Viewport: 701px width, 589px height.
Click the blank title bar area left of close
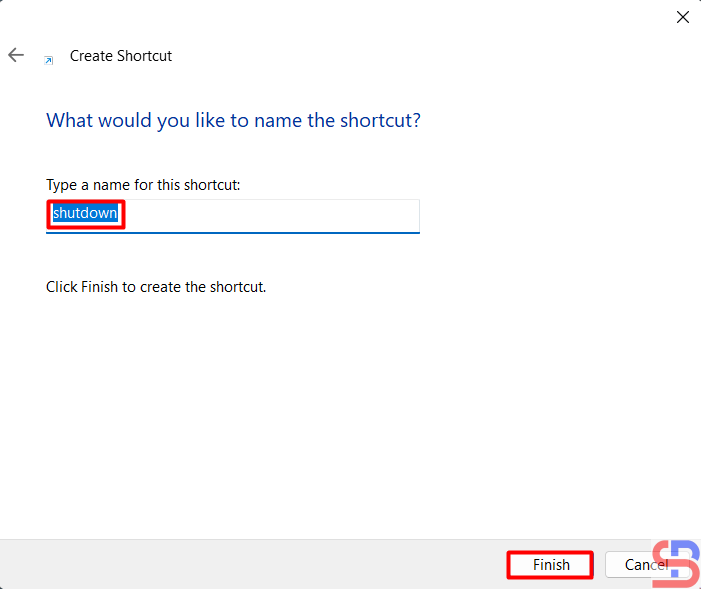pyautogui.click(x=350, y=17)
